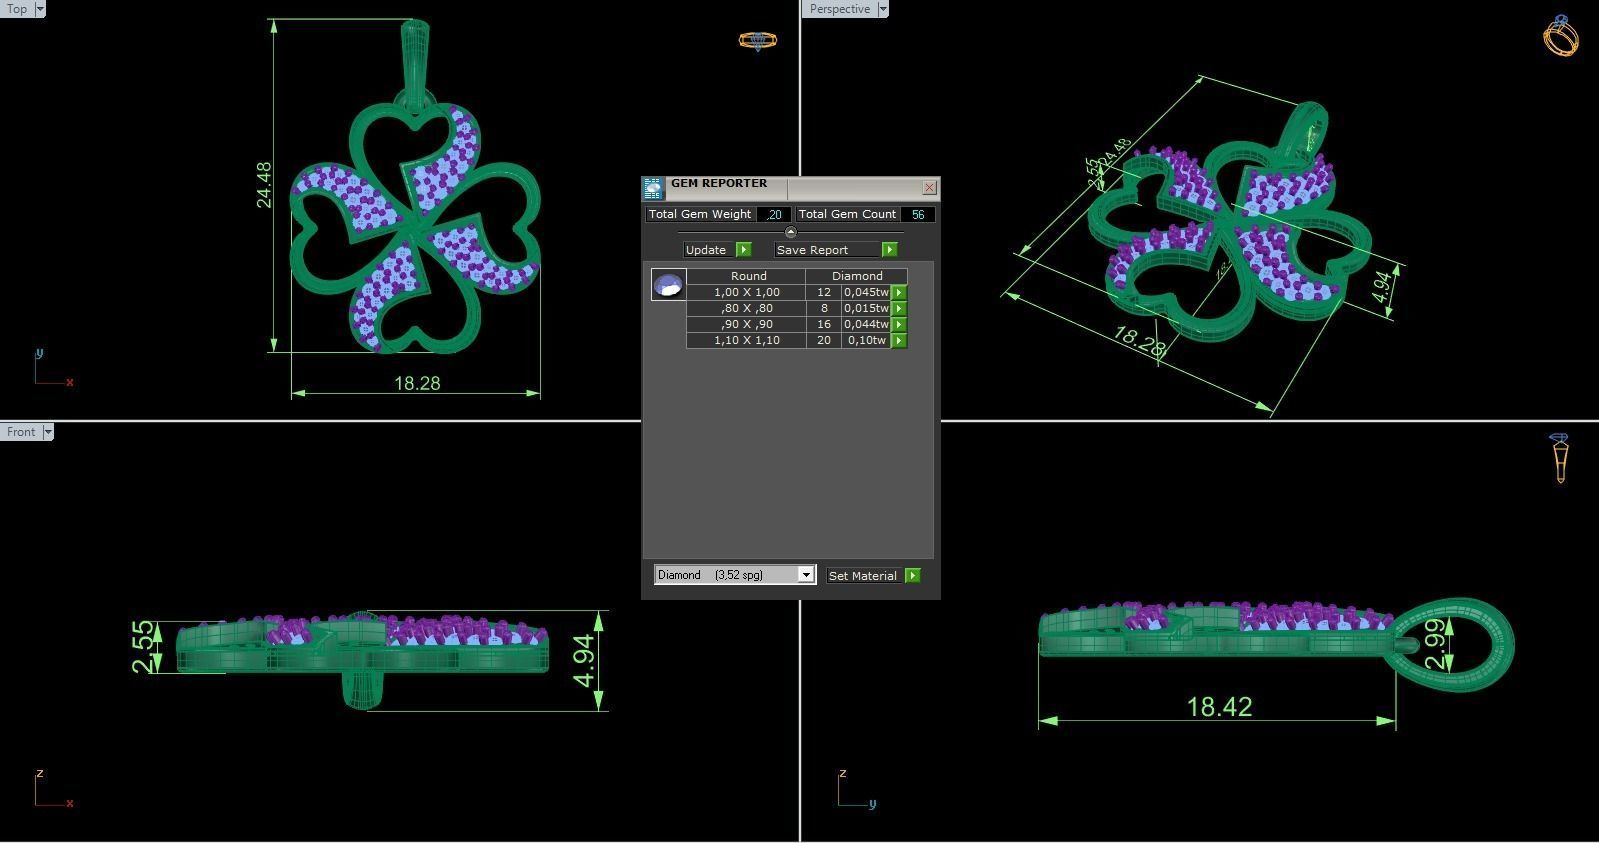
Task: Click the 24.48 dimension in Top viewport
Action: [264, 185]
